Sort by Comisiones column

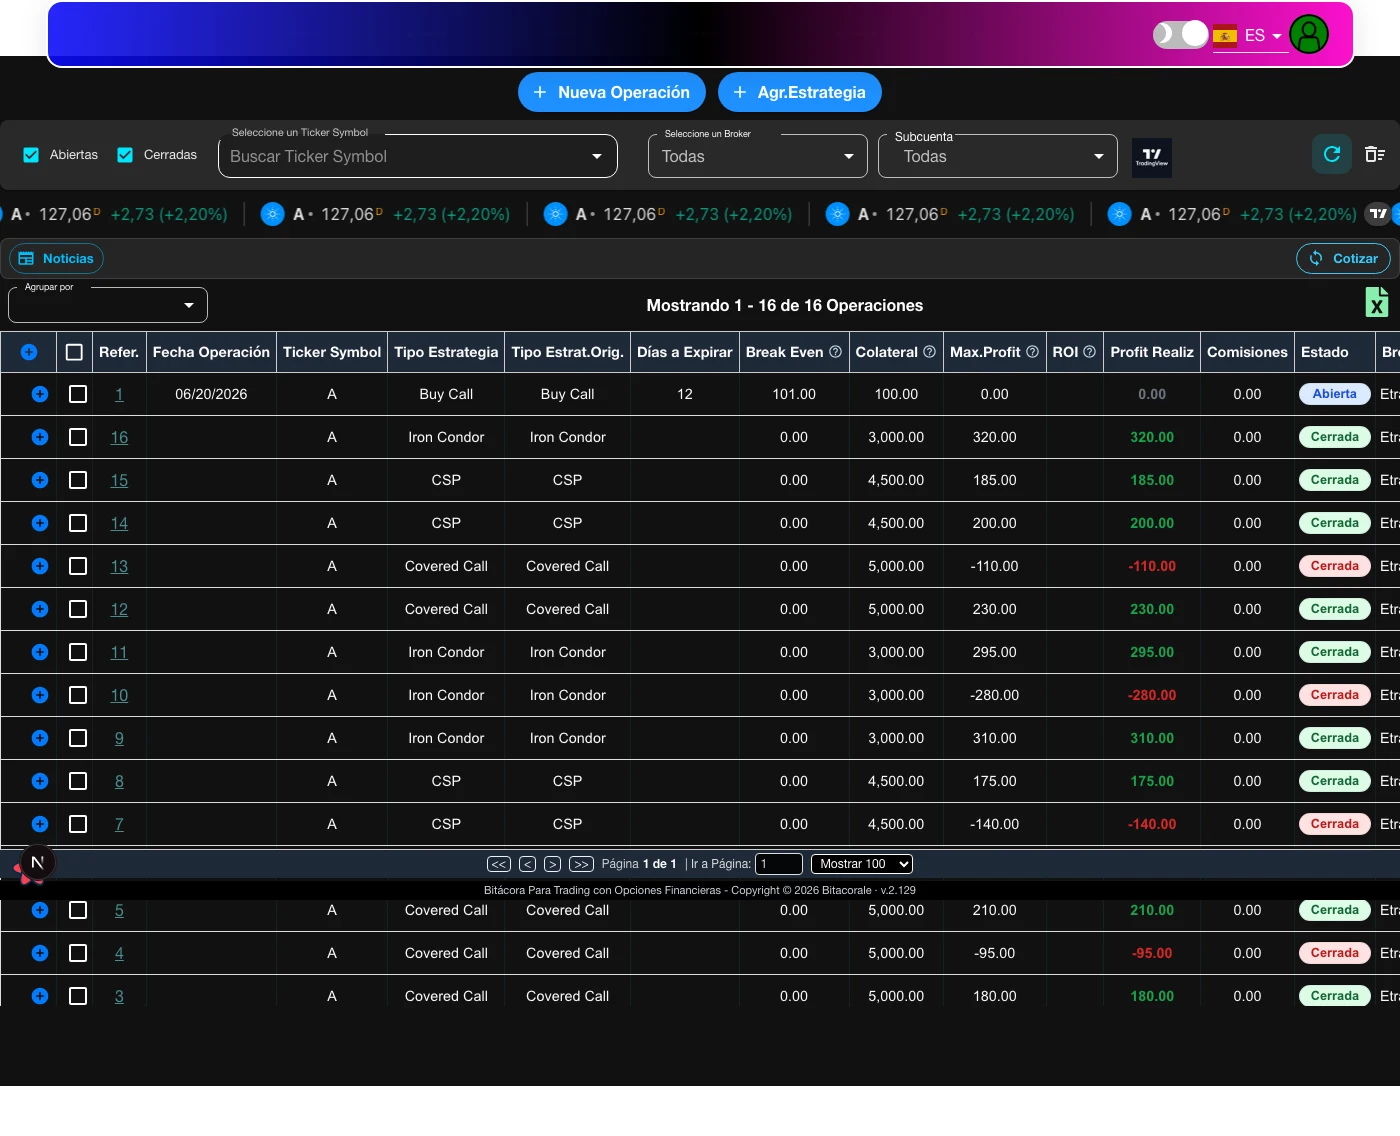coord(1247,352)
